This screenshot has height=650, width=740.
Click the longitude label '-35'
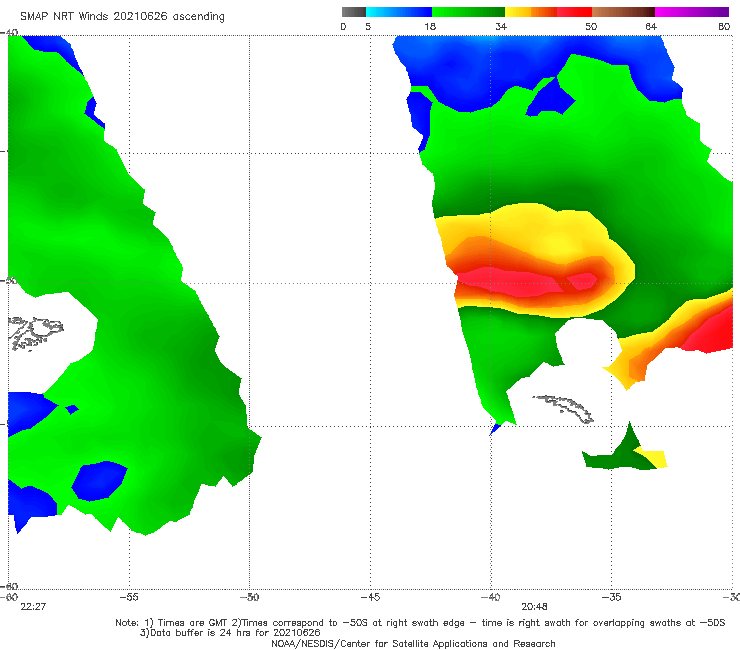(x=611, y=597)
